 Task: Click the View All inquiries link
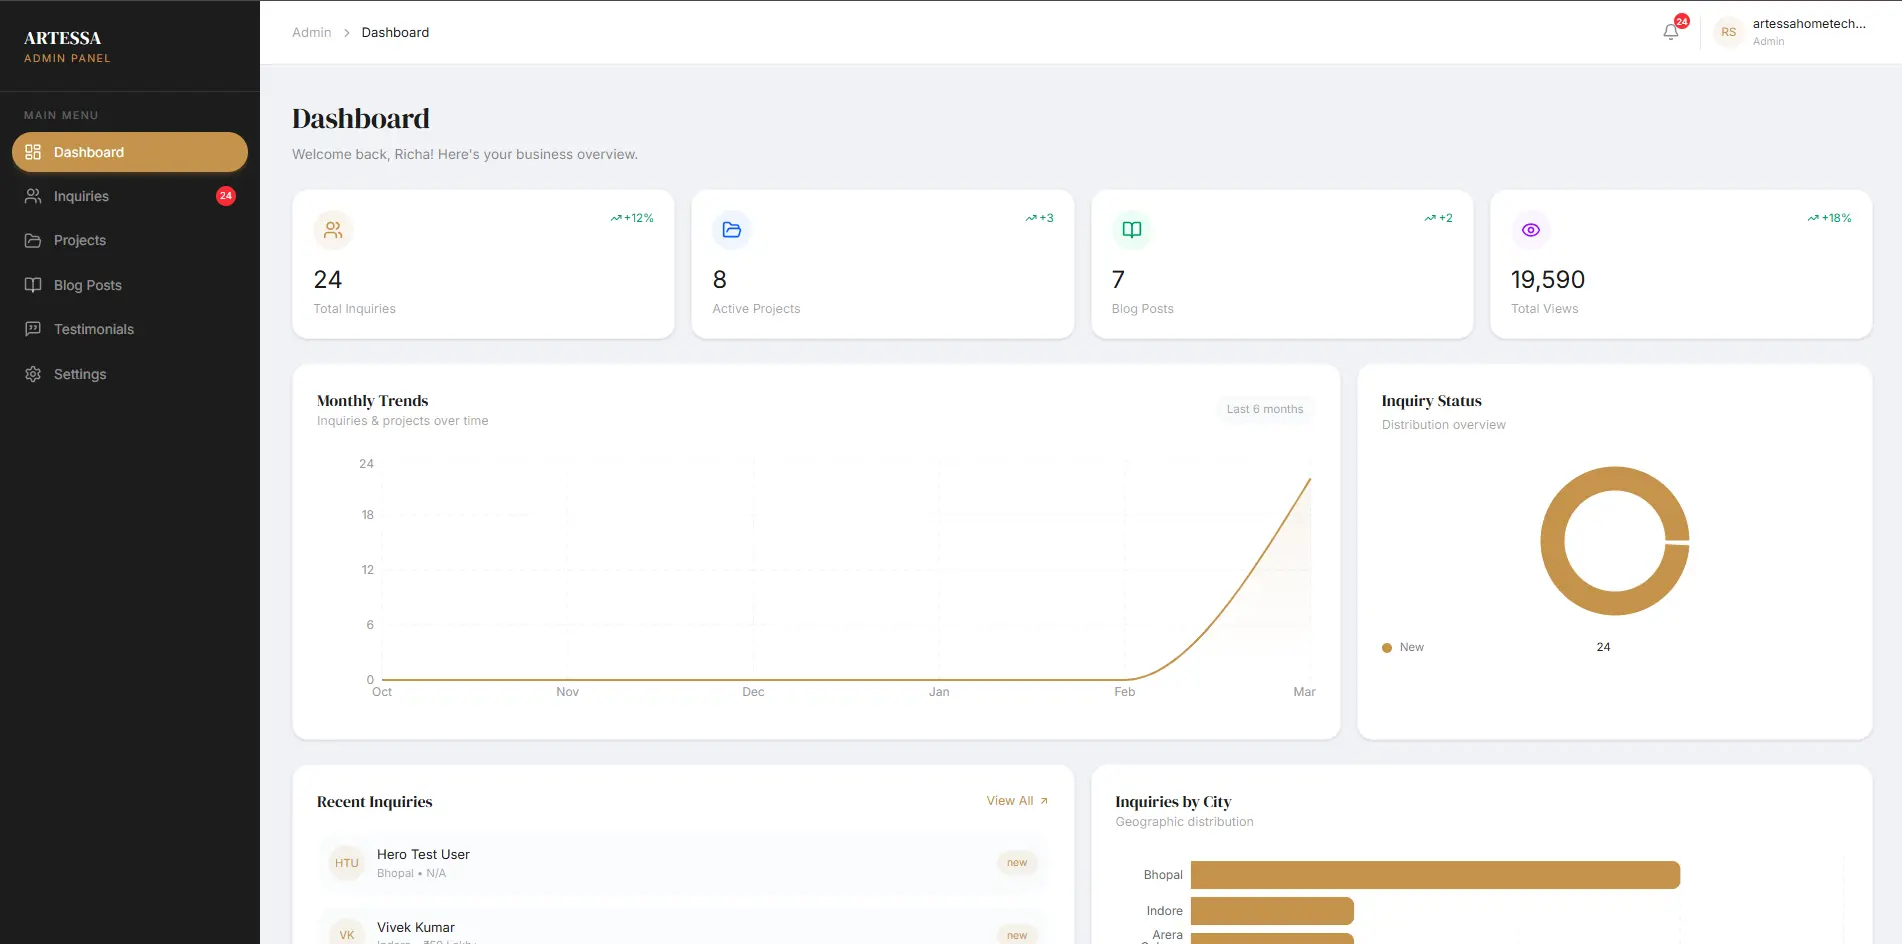pos(1016,801)
